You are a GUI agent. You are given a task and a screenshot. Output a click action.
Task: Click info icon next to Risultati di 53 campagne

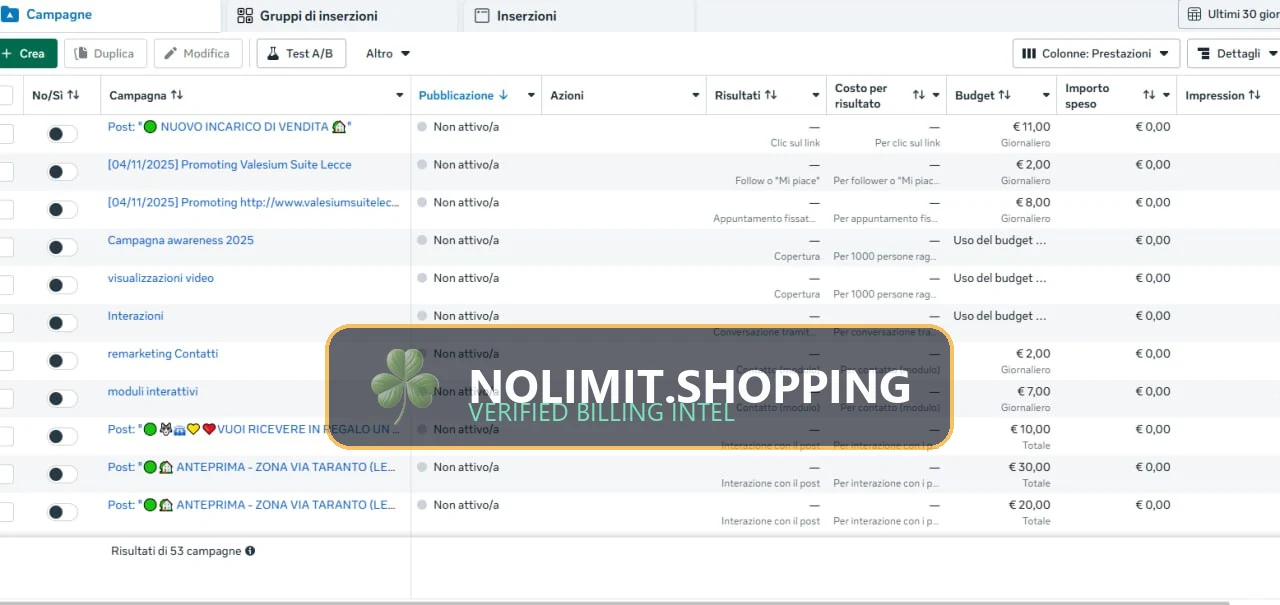coord(250,551)
